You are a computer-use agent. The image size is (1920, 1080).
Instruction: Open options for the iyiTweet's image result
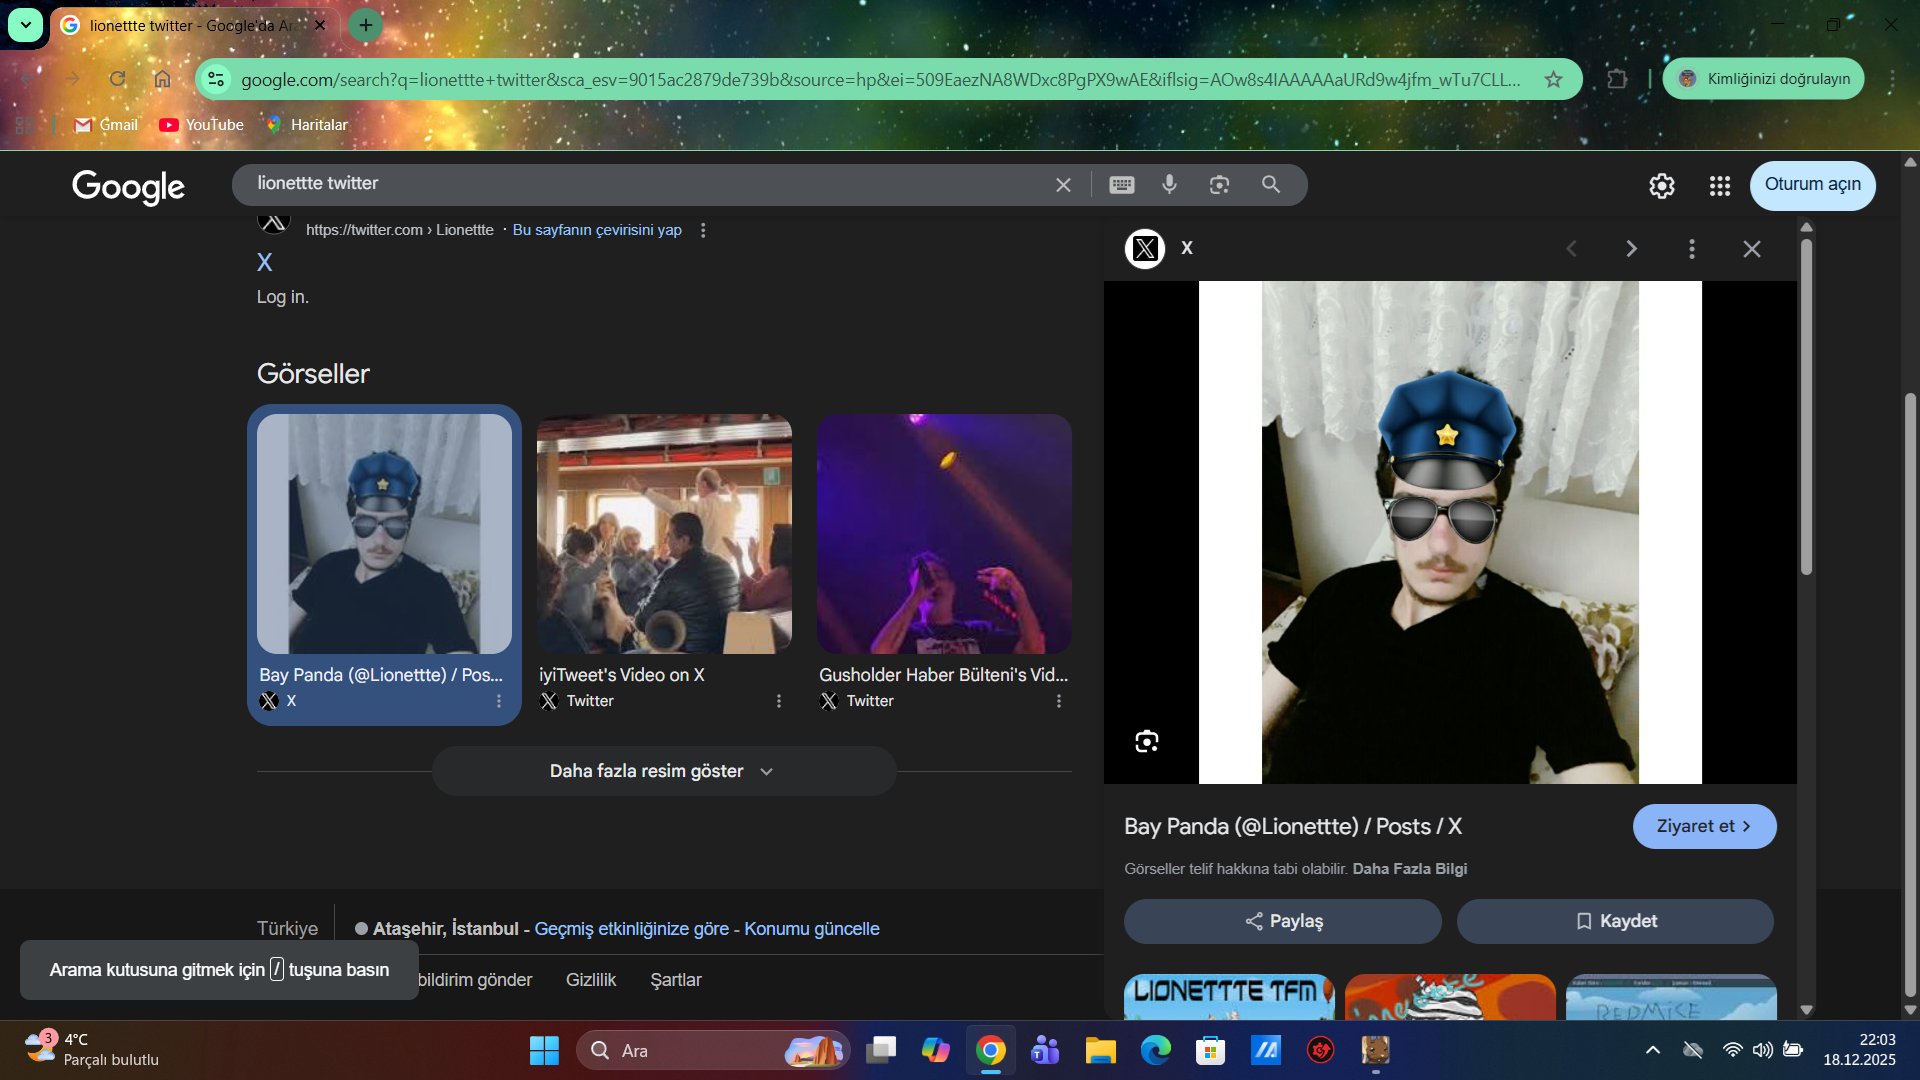tap(779, 702)
